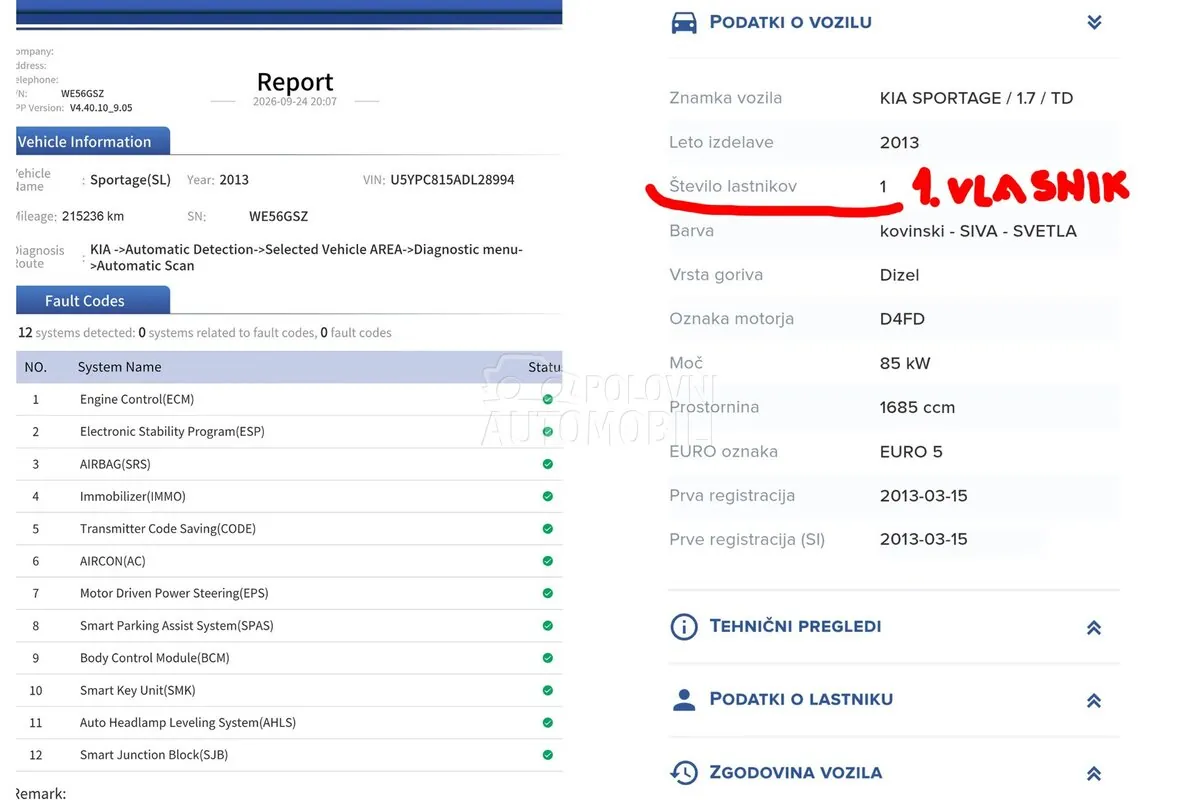Click green status check for Immobilizer(IMMO)
Image resolution: width=1200 pixels, height=800 pixels.
click(x=548, y=496)
